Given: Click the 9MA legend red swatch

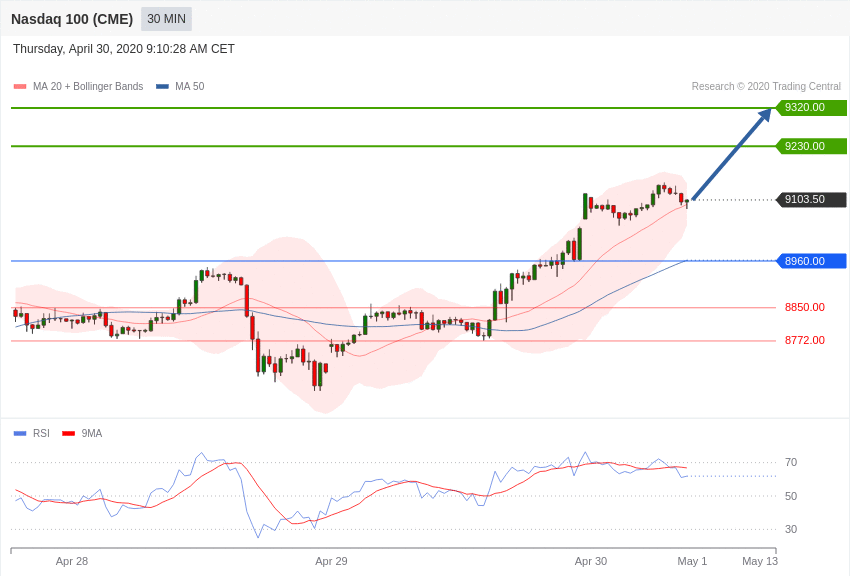Looking at the screenshot, I should (x=68, y=433).
